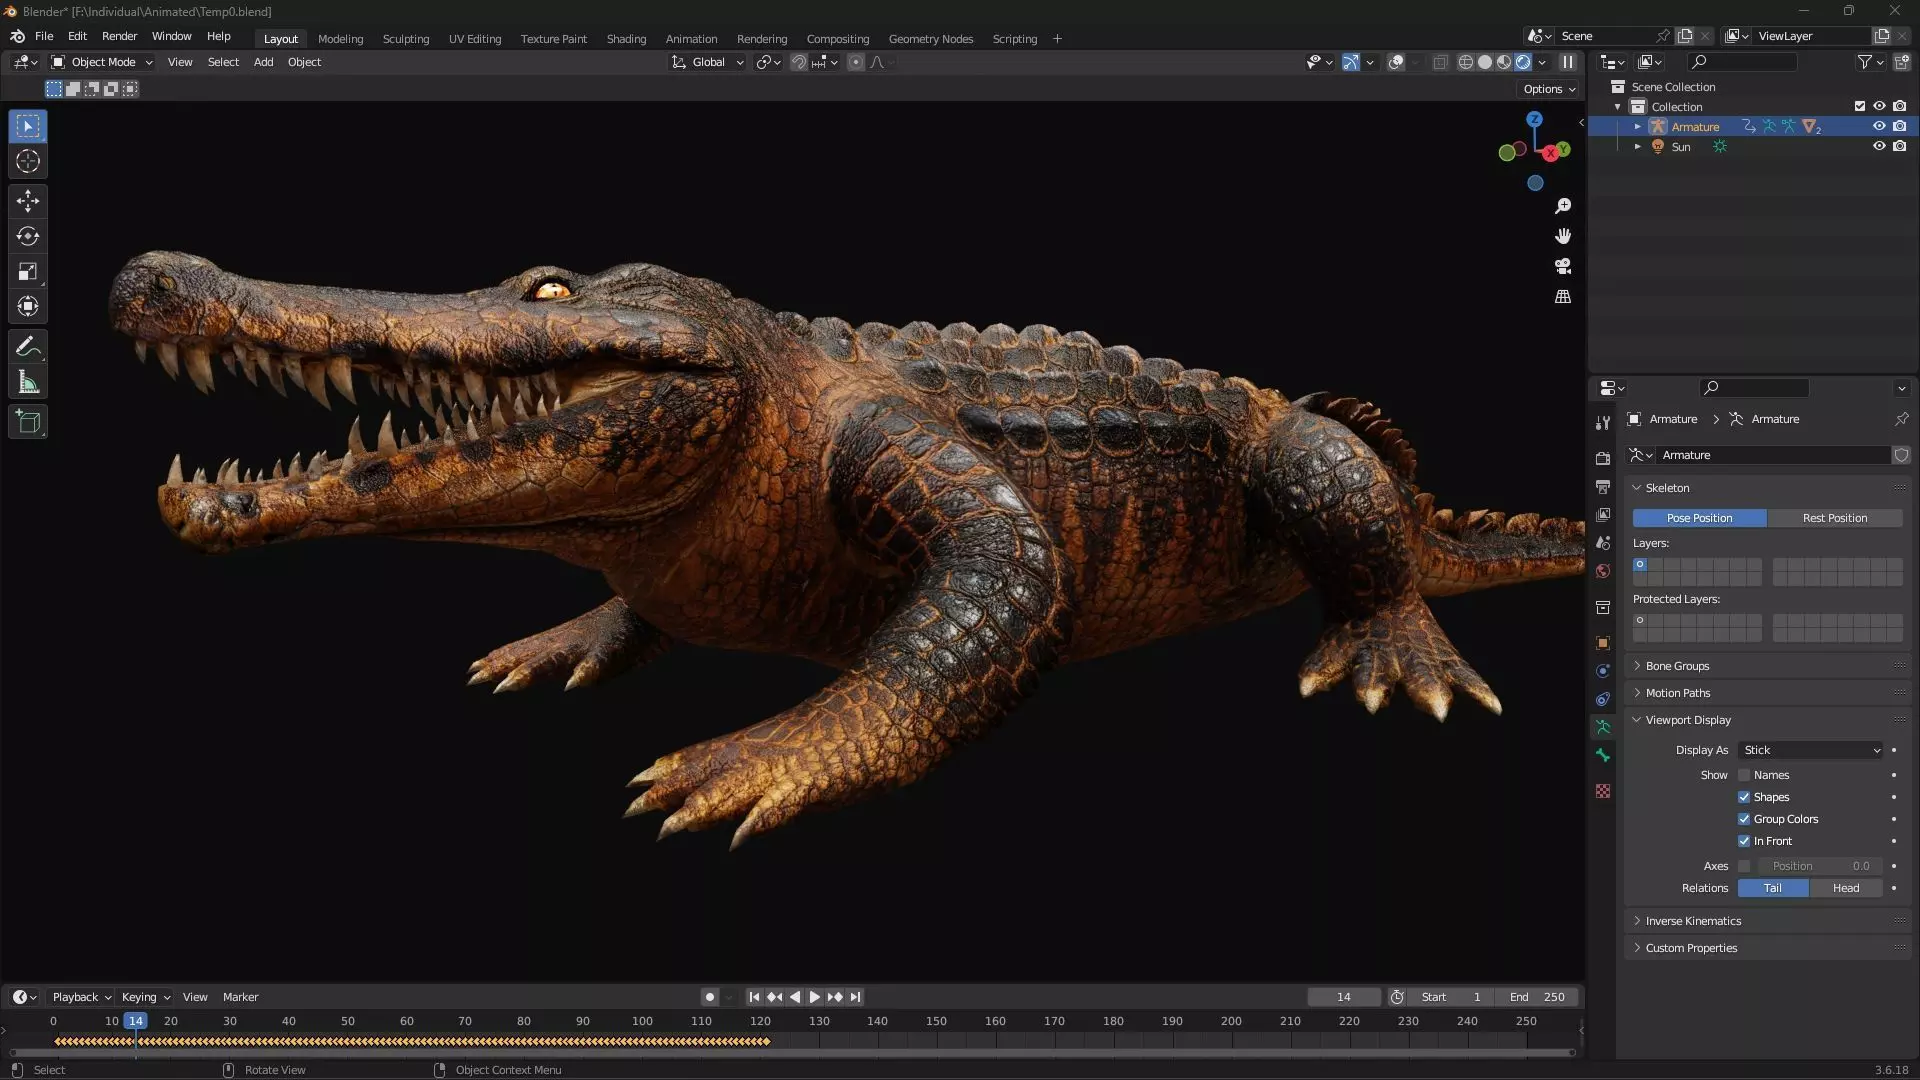
Task: Open the Tool properties tab
Action: pos(1603,423)
